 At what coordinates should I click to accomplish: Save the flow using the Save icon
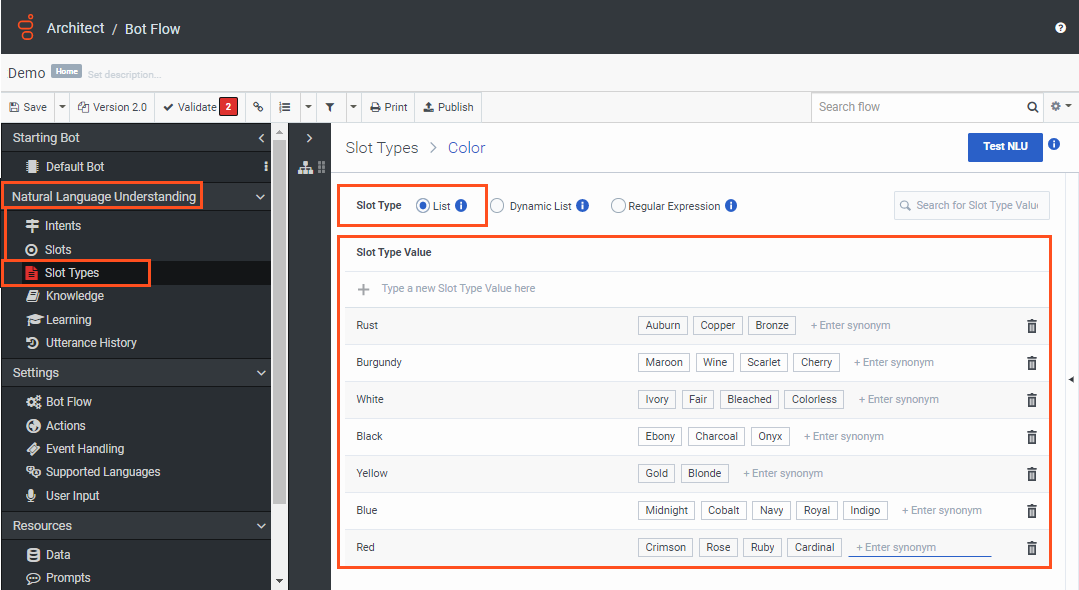[x=28, y=106]
